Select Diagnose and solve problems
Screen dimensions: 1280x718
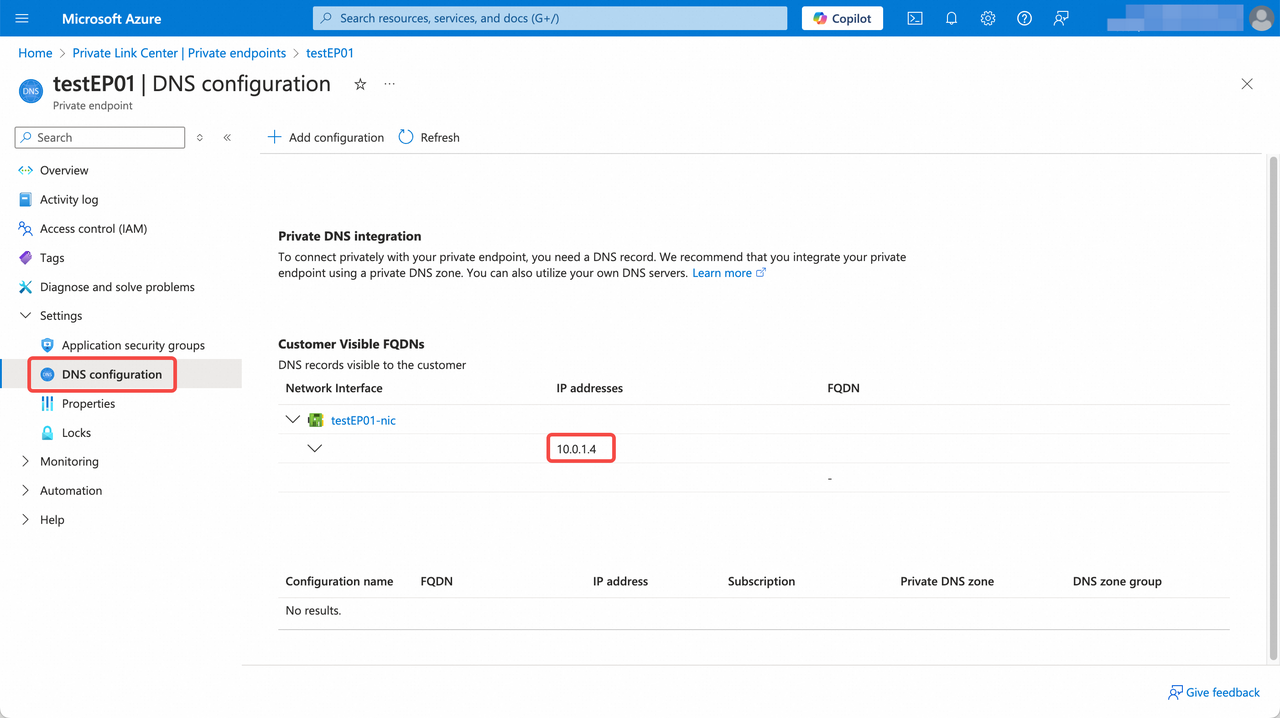point(117,287)
